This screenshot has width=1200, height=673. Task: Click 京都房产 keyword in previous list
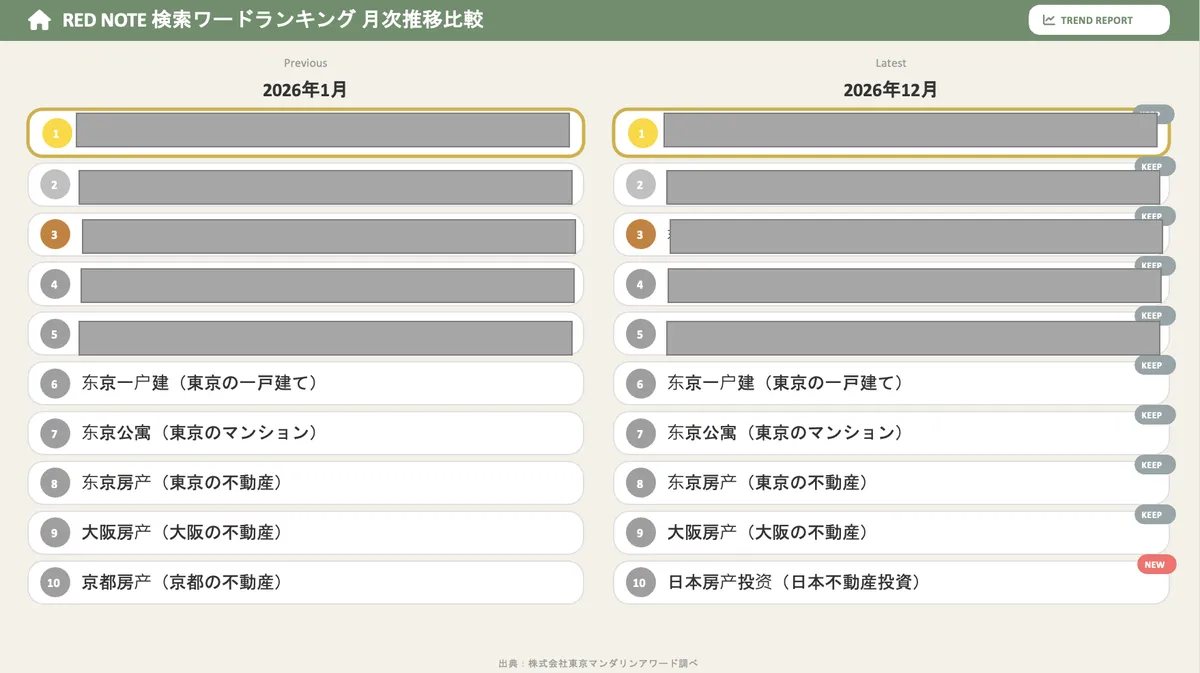click(181, 582)
